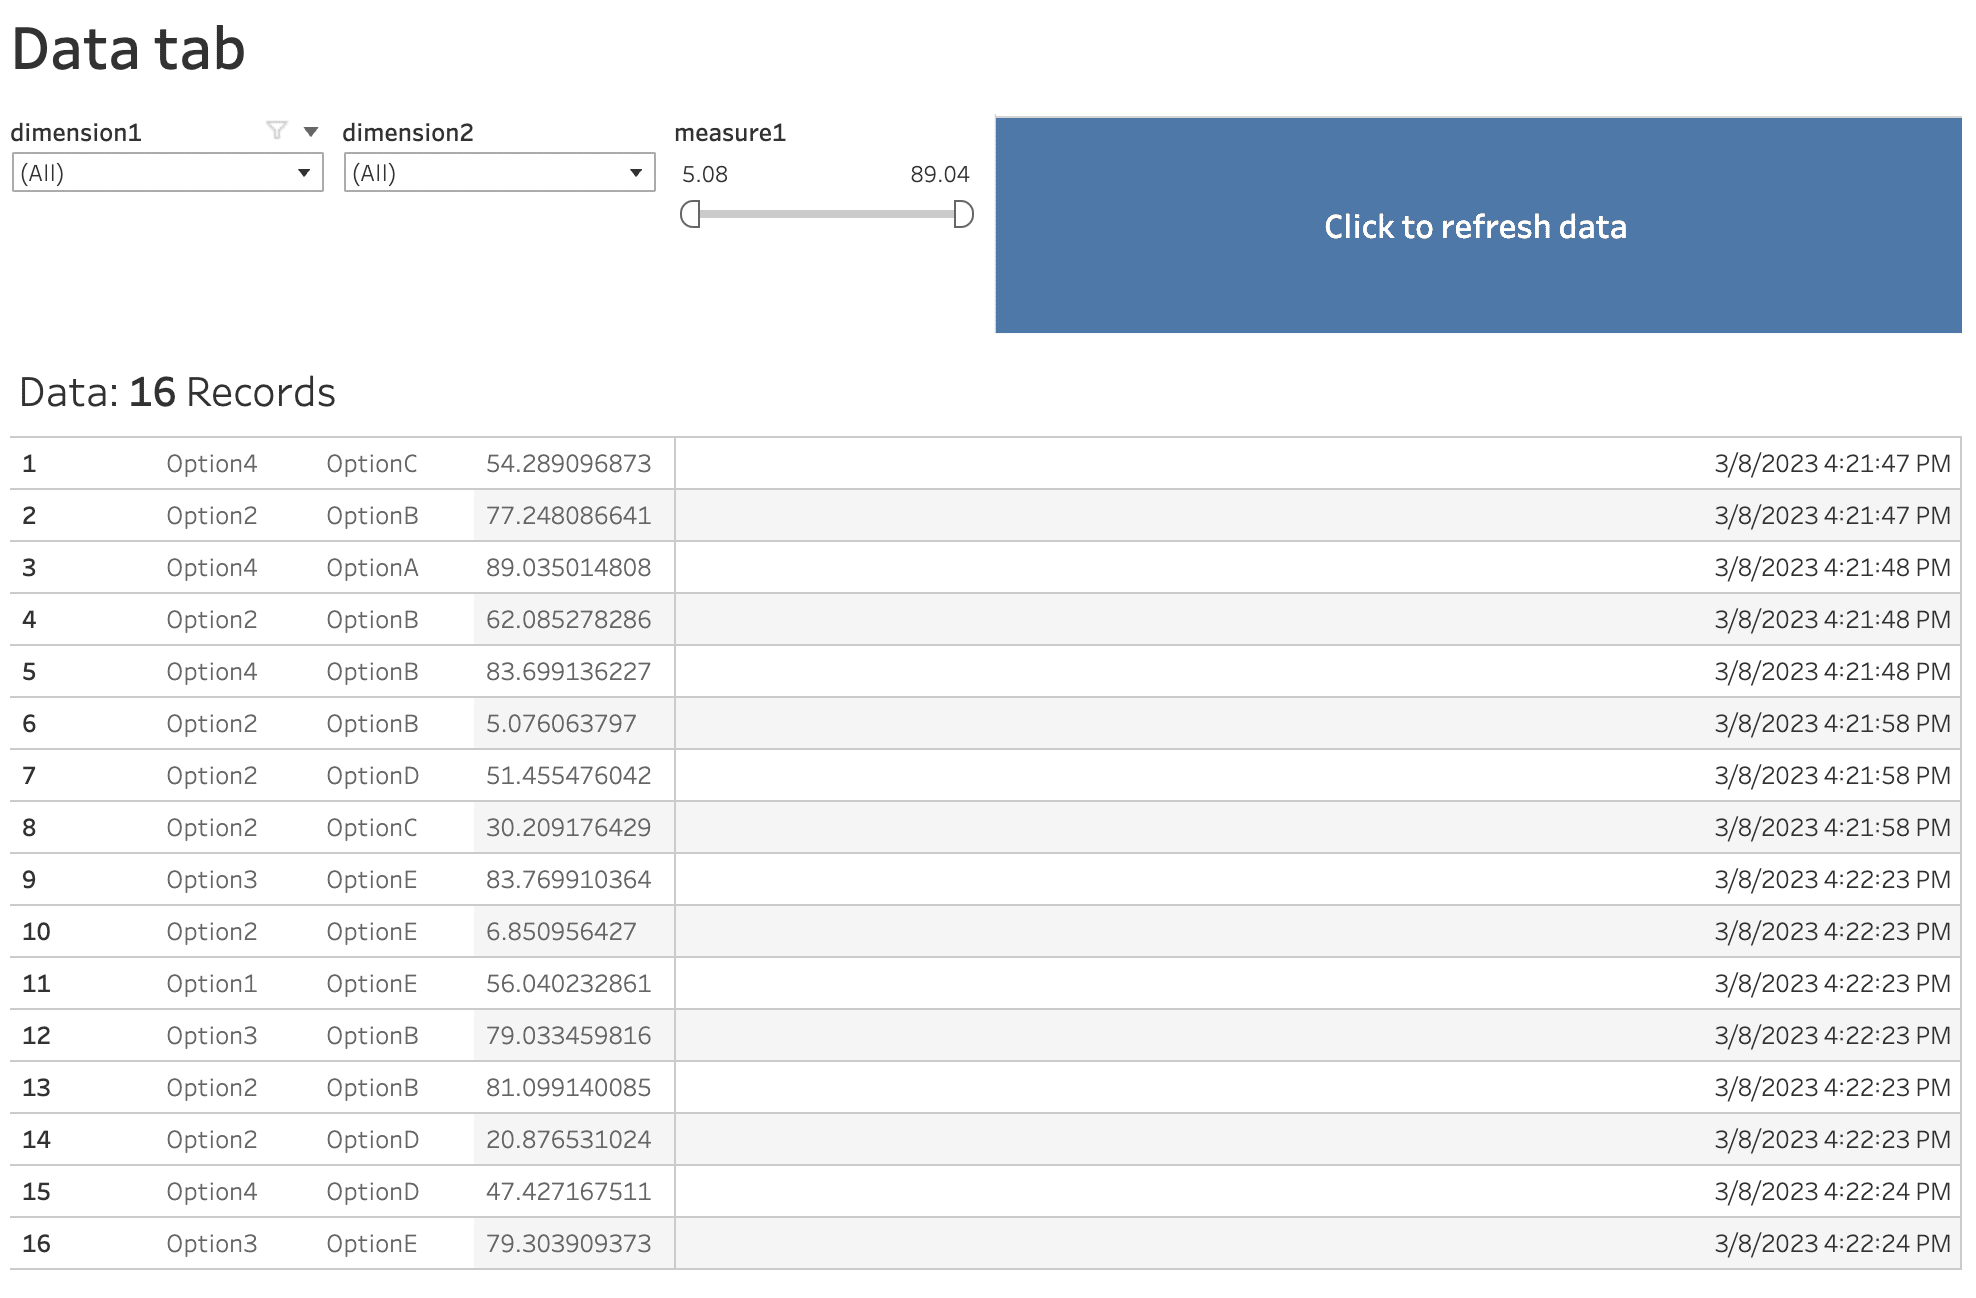Open dimension1 header options via caret arrow
The width and height of the screenshot is (1976, 1298).
311,130
